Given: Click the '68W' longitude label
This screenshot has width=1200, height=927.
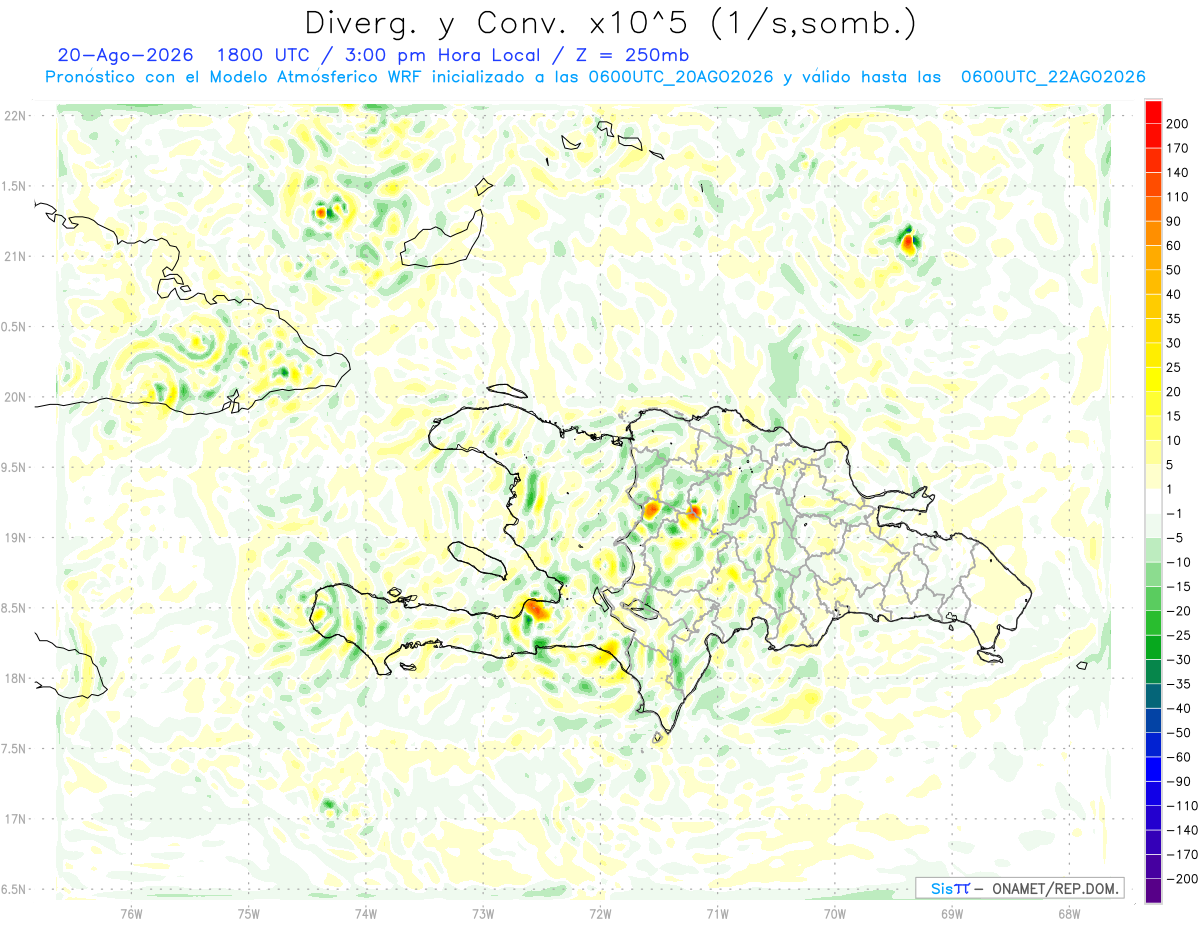Looking at the screenshot, I should pyautogui.click(x=1069, y=913).
